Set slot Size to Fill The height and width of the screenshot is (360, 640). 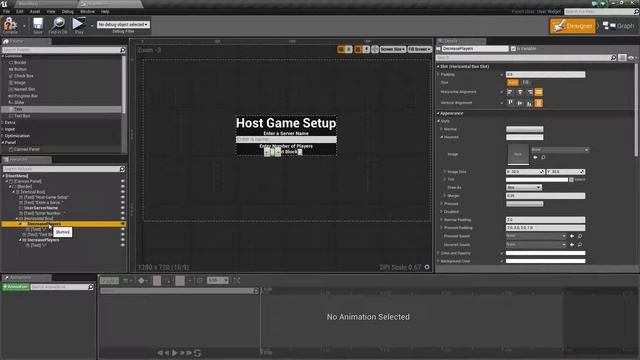click(x=525, y=82)
